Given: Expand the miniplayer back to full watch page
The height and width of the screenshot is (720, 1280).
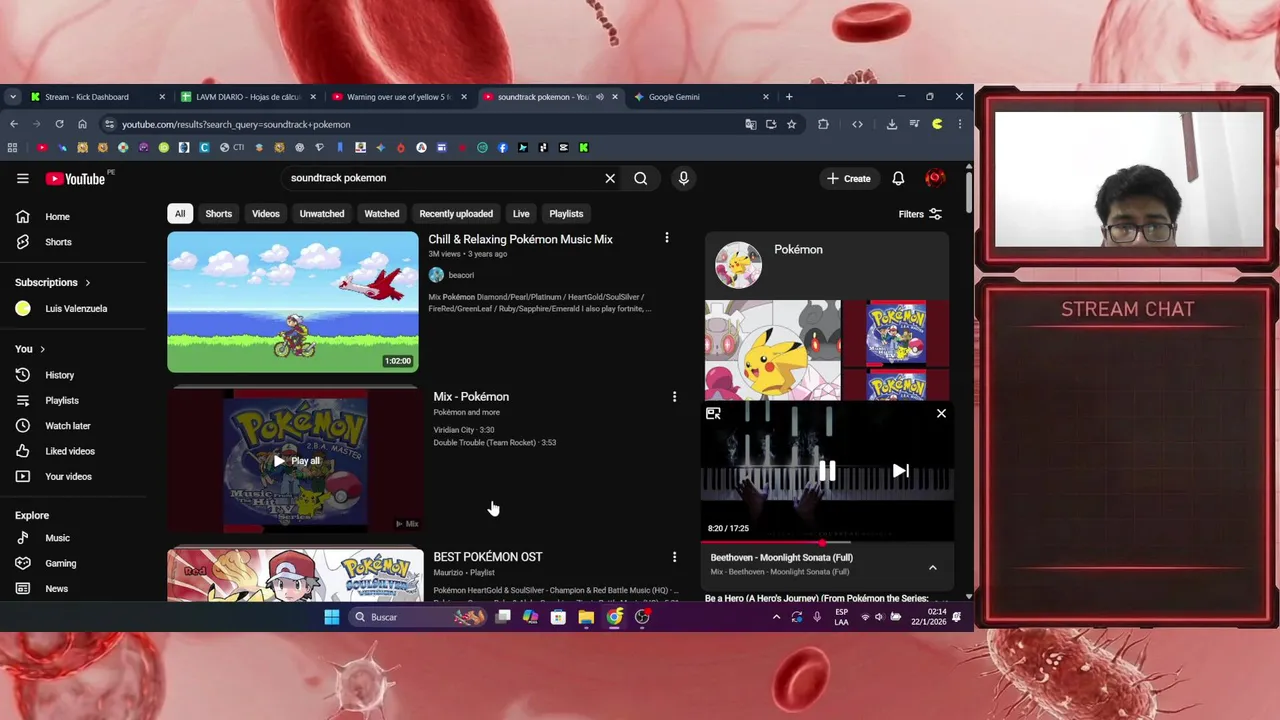Looking at the screenshot, I should (713, 413).
